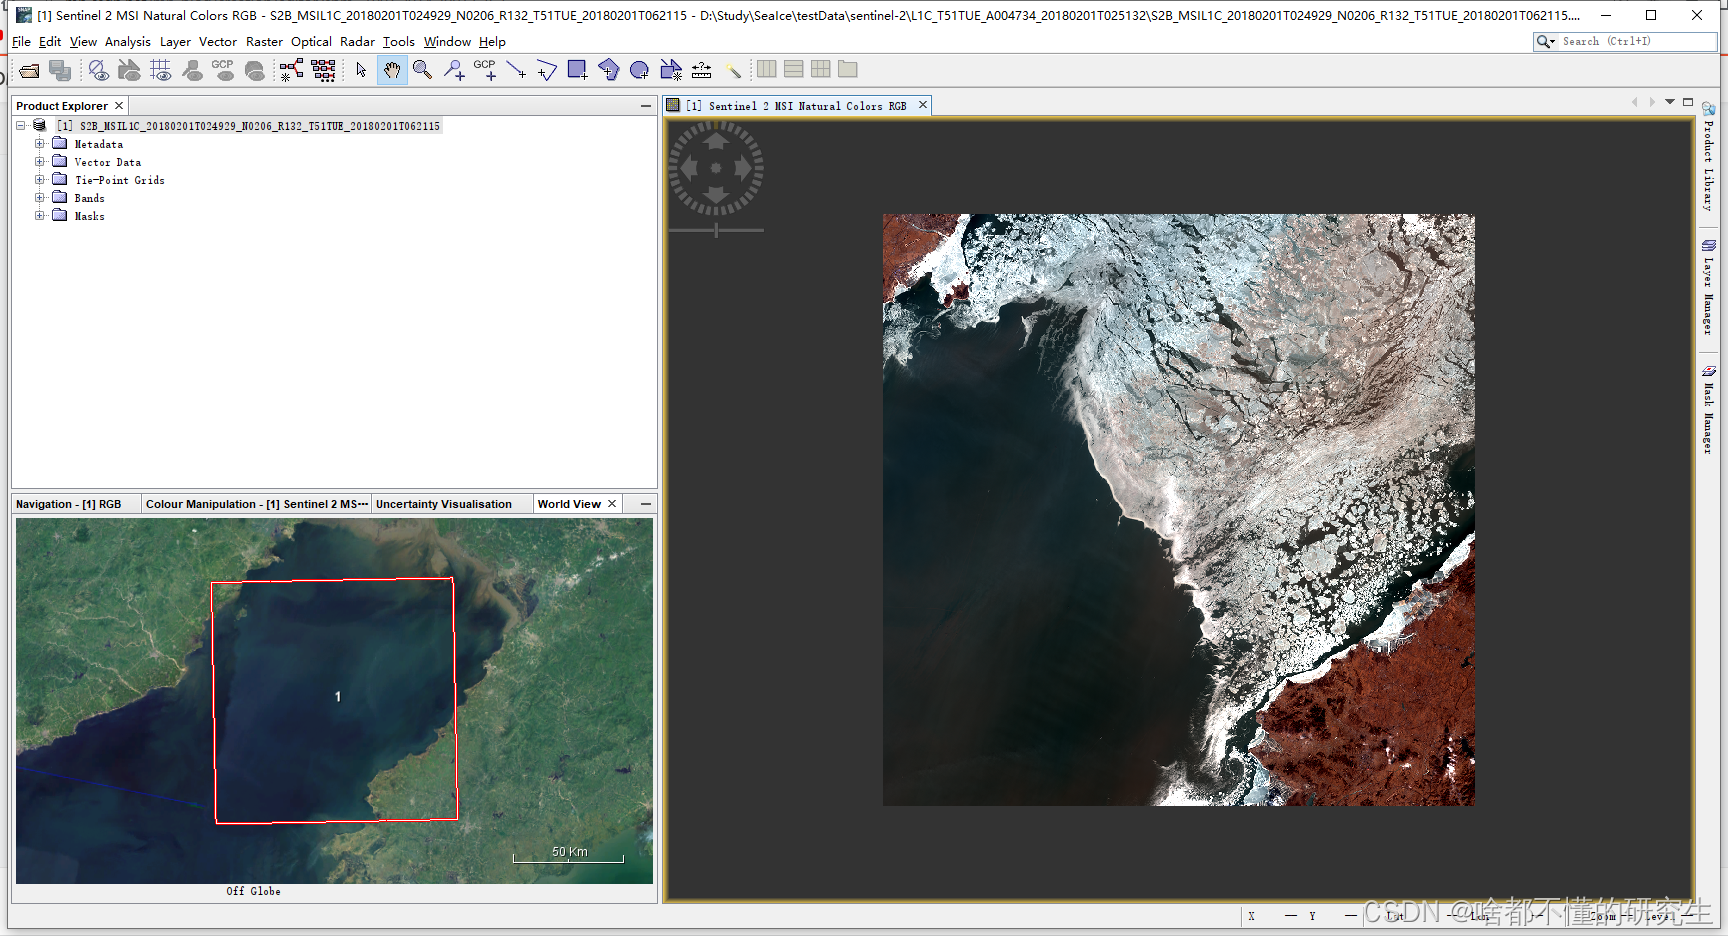Image resolution: width=1728 pixels, height=936 pixels.
Task: Select the Selection arrow tool
Action: pos(359,70)
